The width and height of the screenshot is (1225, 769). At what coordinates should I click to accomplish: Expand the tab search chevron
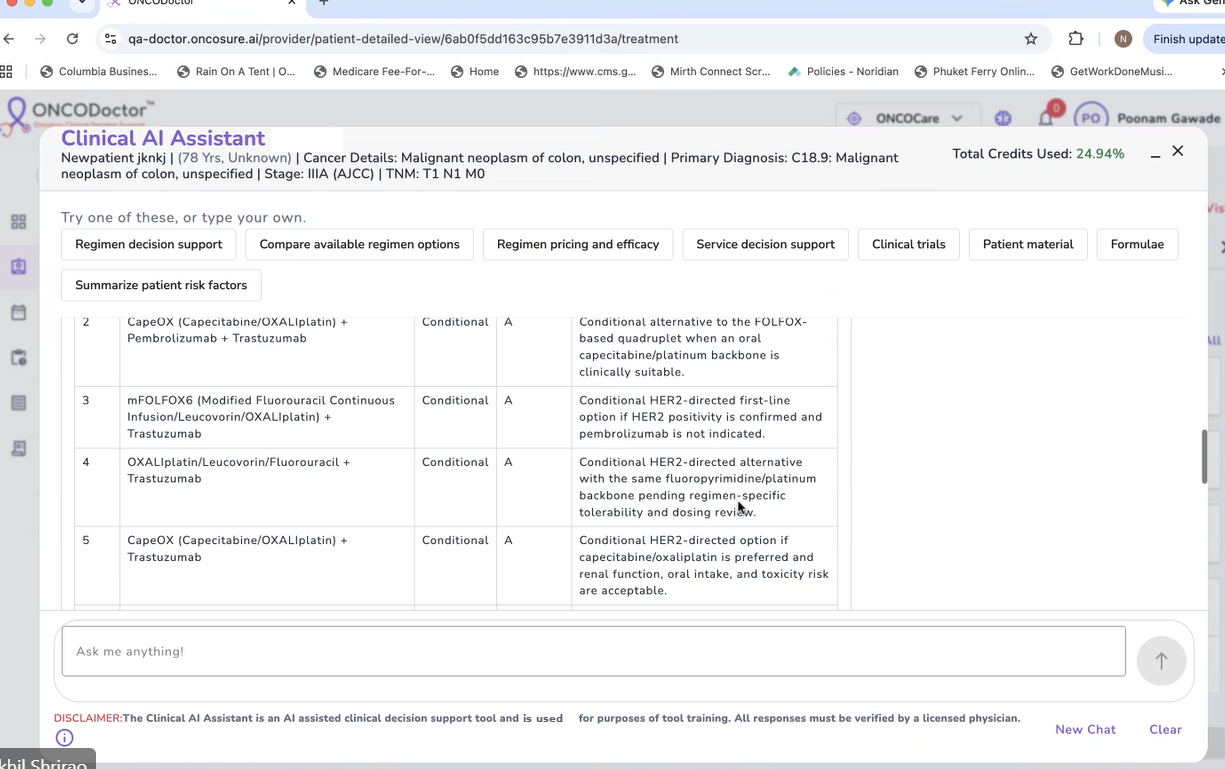pos(83,4)
